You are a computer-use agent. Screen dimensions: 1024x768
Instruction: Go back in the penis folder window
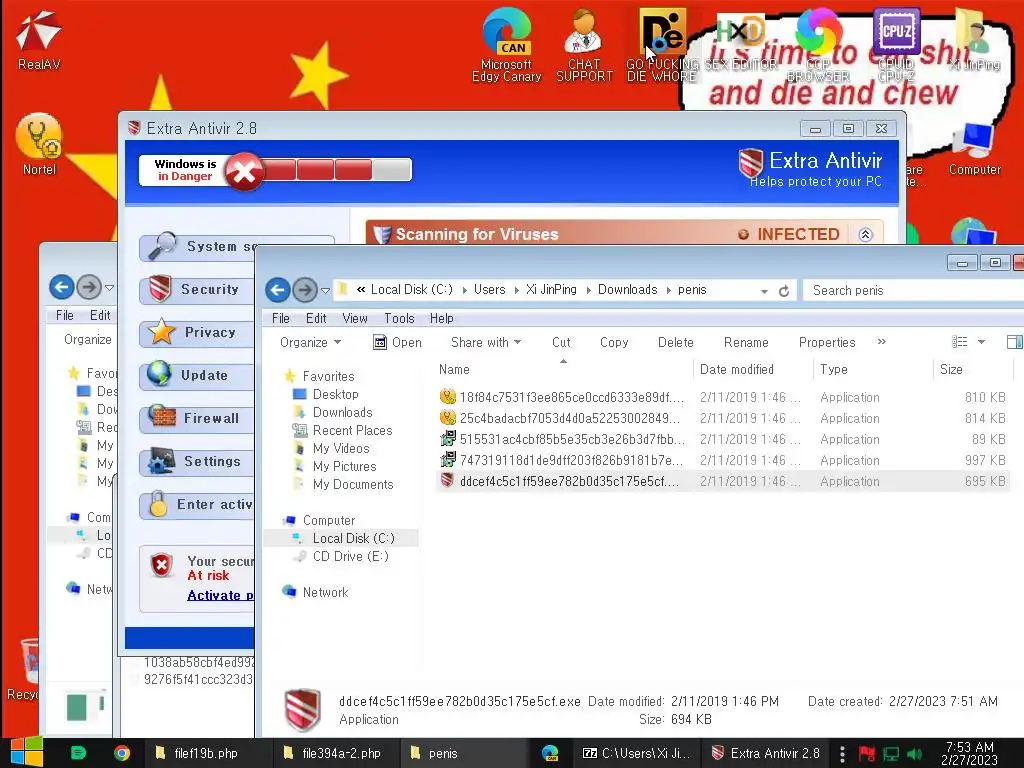pos(278,289)
